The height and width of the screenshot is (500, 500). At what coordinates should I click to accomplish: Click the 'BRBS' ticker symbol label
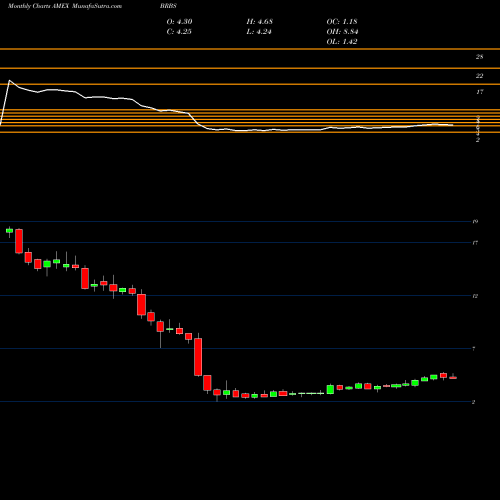(168, 6)
